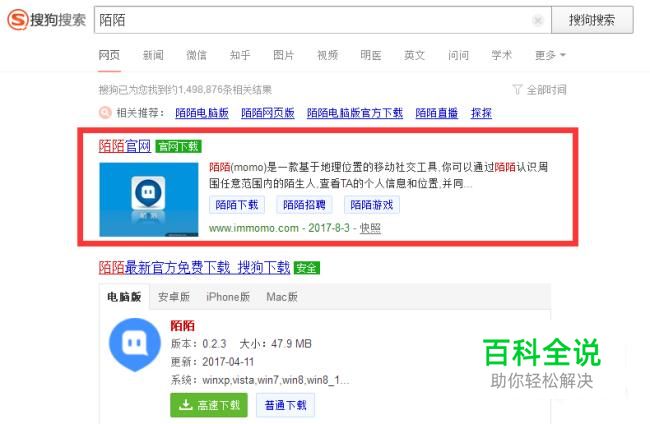
Task: Click the 版本: 0.2.3 text
Action: click(x=199, y=344)
